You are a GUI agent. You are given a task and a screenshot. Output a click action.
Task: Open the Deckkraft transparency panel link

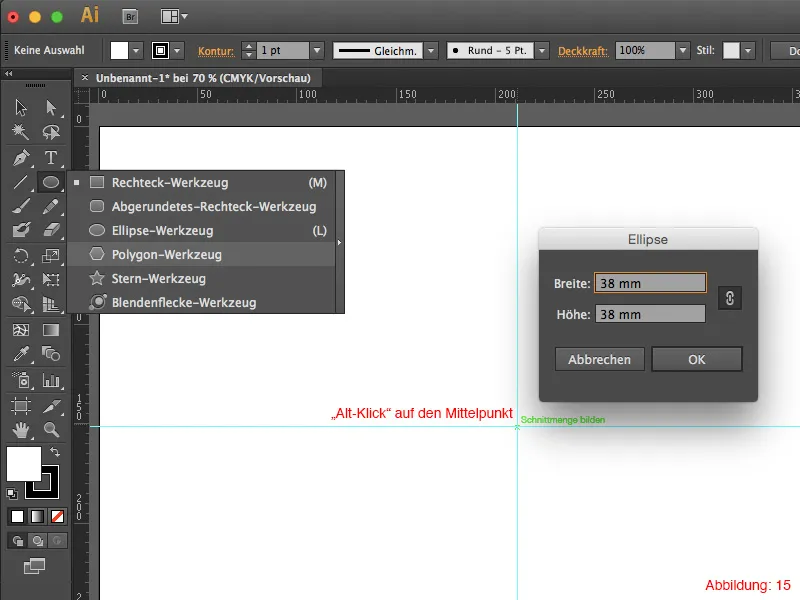(583, 51)
